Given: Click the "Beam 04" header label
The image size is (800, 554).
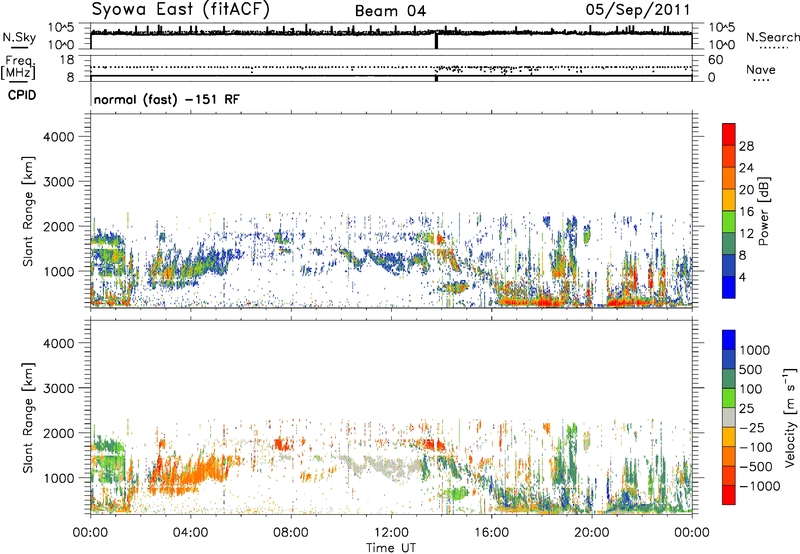Looking at the screenshot, I should tap(390, 11).
